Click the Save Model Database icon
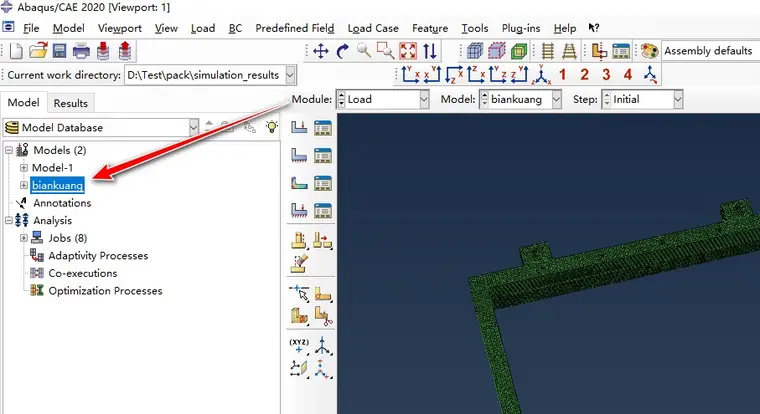760x414 pixels. coord(60,51)
